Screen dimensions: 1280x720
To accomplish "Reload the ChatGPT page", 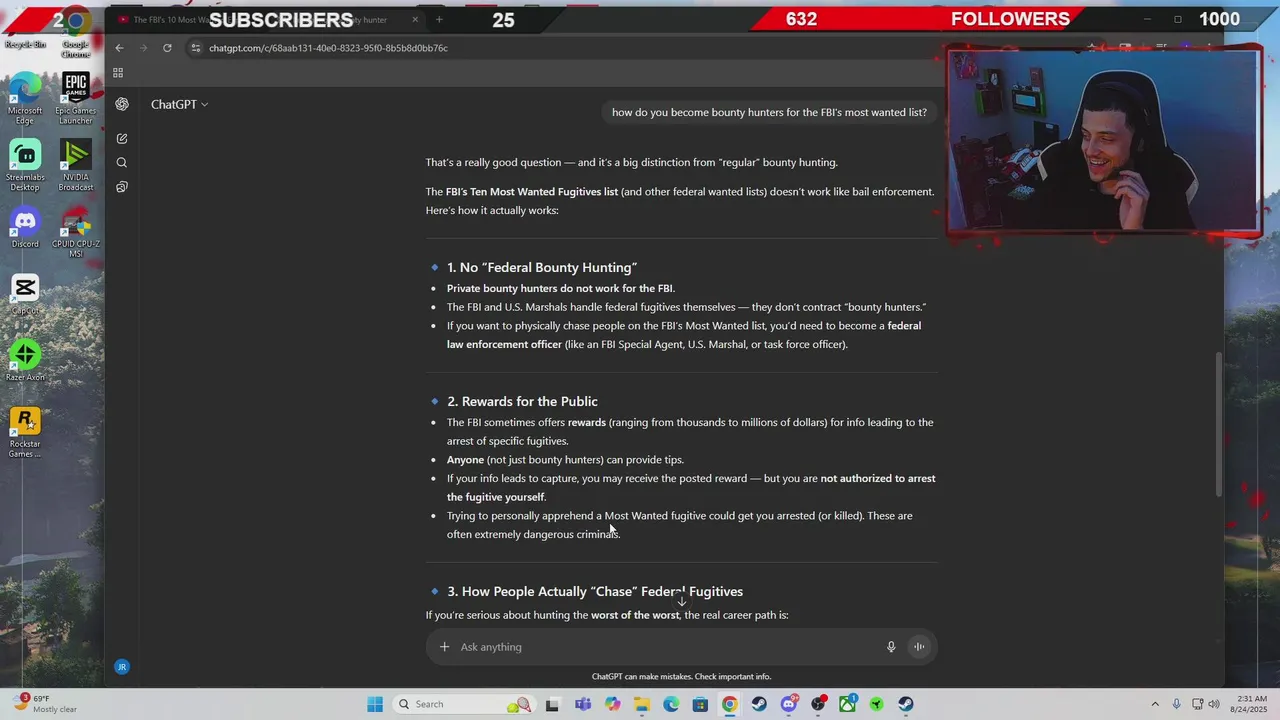I will point(167,48).
